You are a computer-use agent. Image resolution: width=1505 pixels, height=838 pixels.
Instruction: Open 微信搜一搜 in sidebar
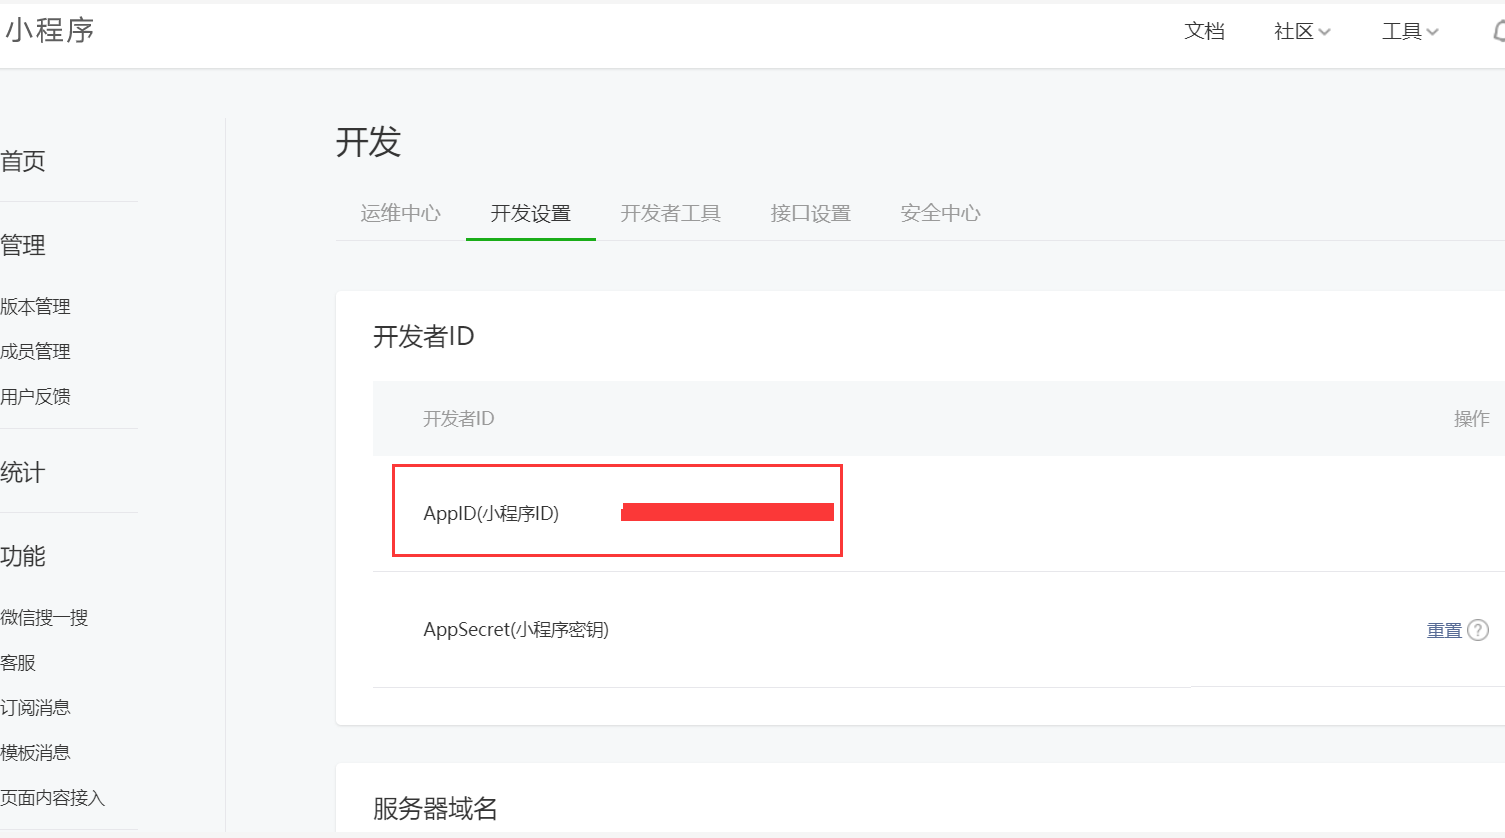coord(44,618)
